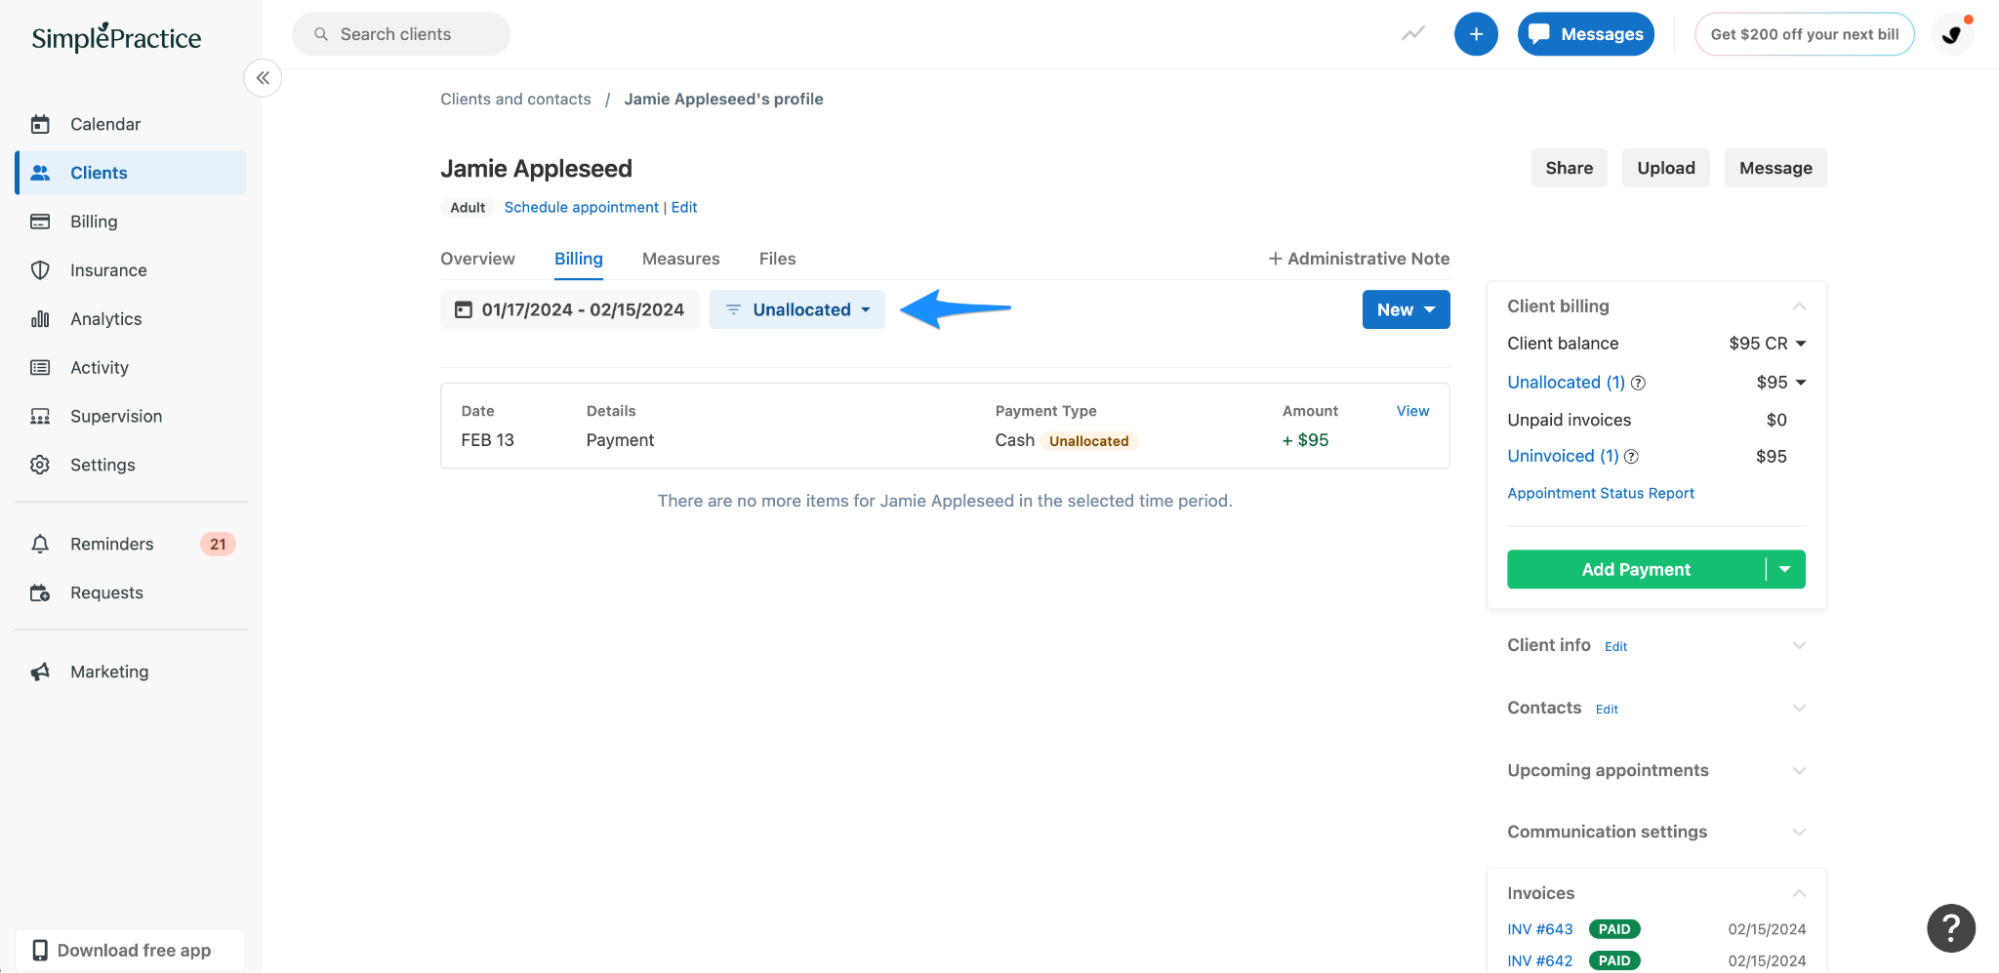Open the Unallocated filter dropdown
1999x973 pixels.
[x=797, y=309]
